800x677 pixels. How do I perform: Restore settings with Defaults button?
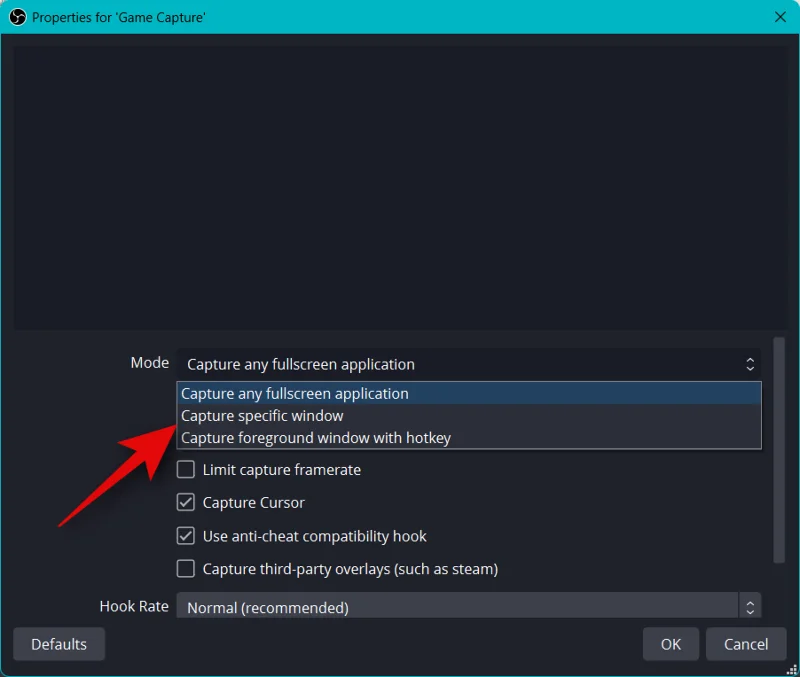pyautogui.click(x=59, y=644)
